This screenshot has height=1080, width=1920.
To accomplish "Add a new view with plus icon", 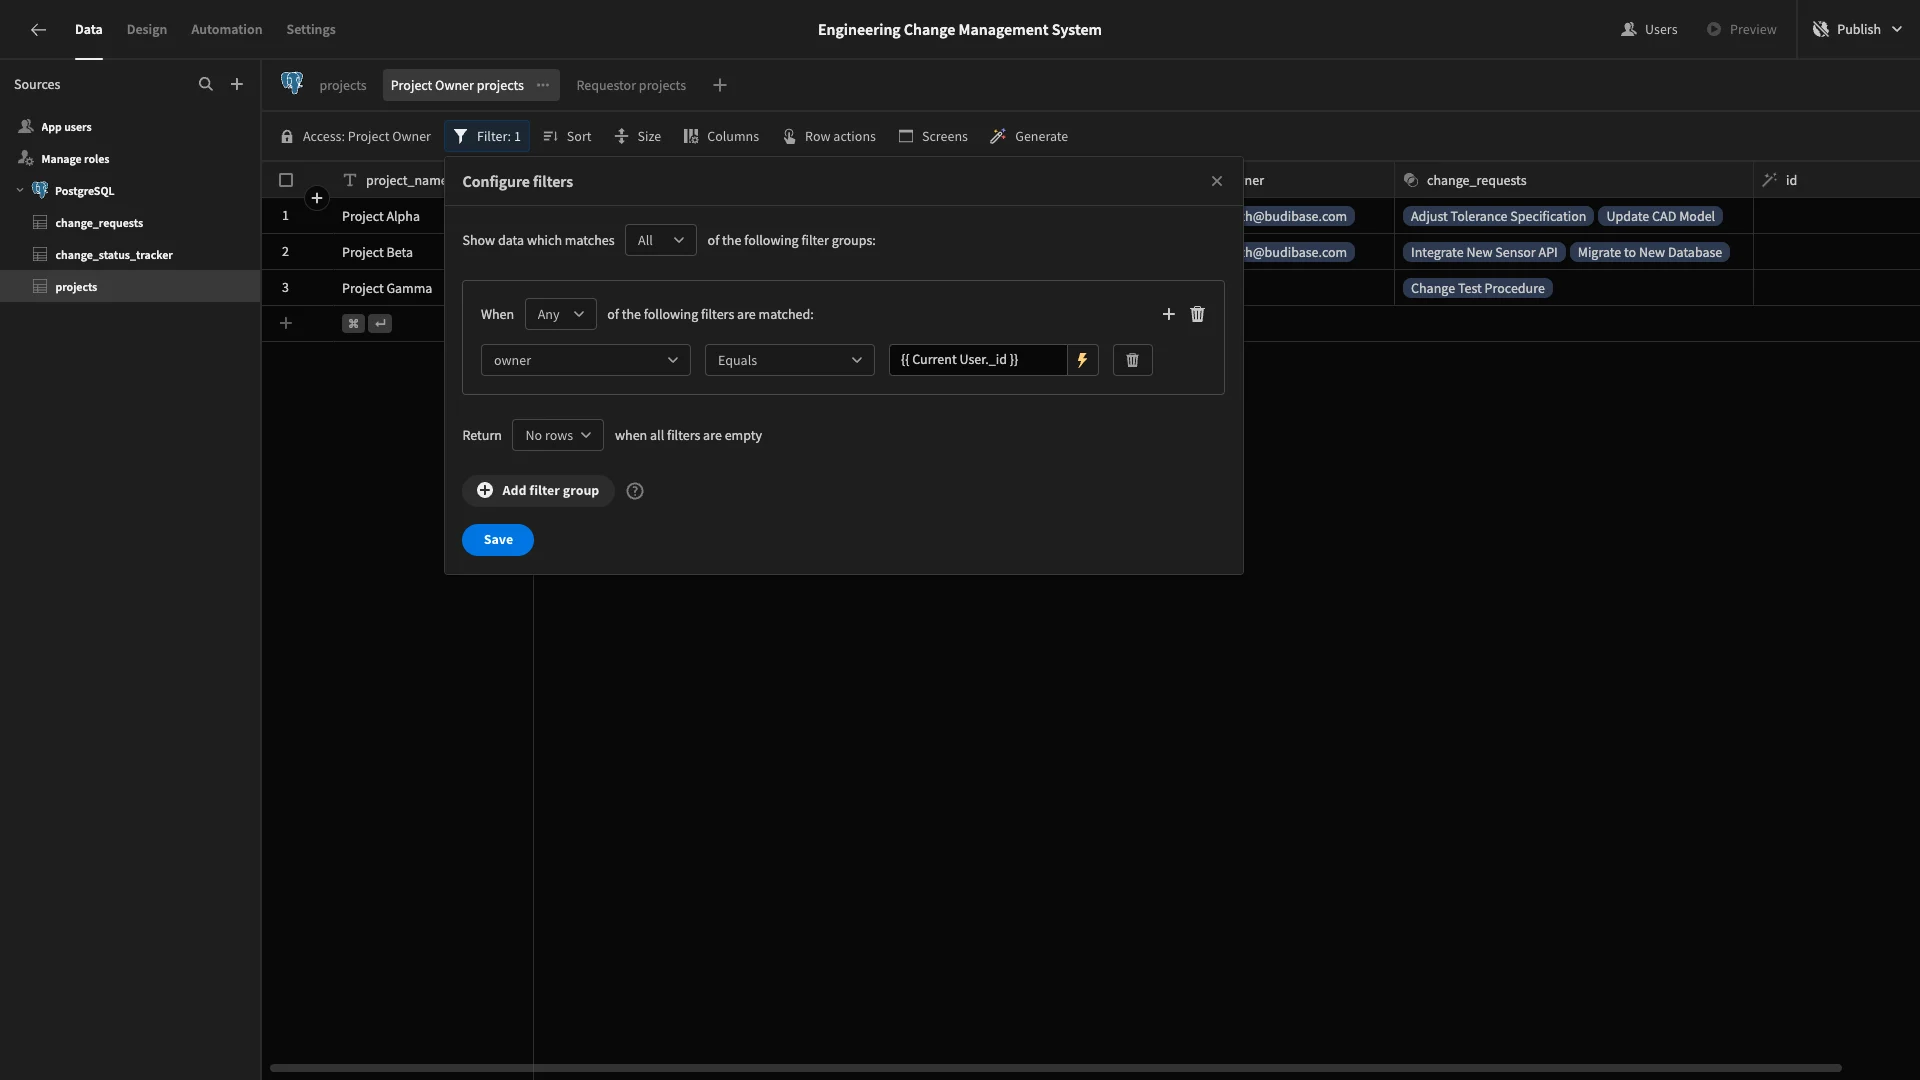I will point(720,86).
